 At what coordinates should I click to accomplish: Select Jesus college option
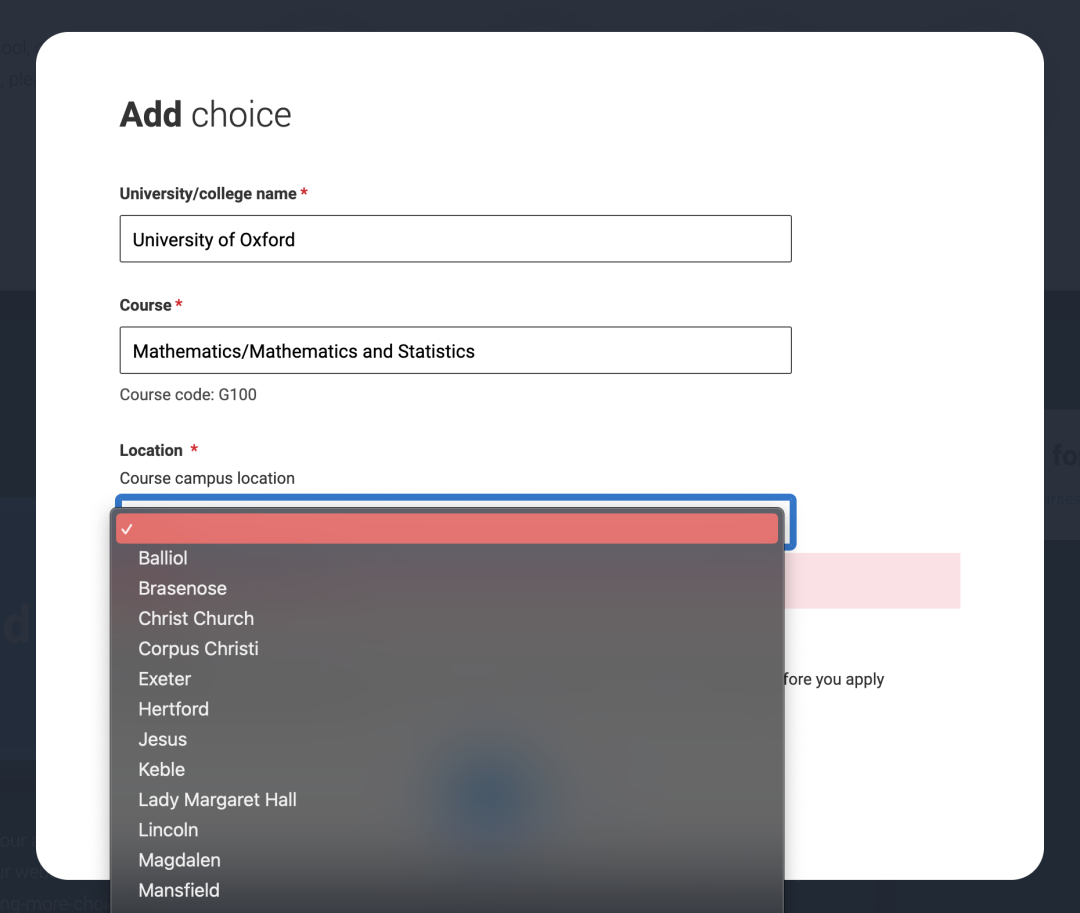pos(447,740)
